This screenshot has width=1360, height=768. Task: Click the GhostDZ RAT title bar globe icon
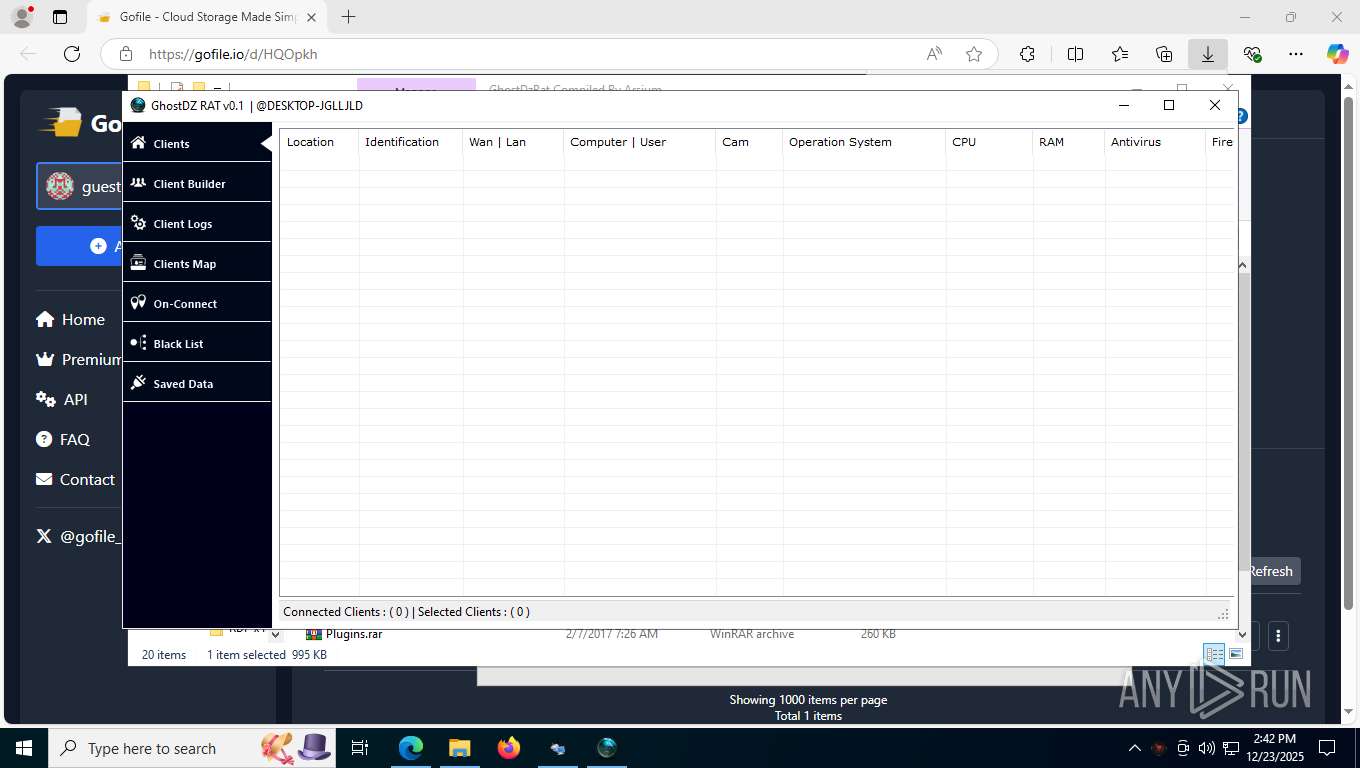click(138, 105)
